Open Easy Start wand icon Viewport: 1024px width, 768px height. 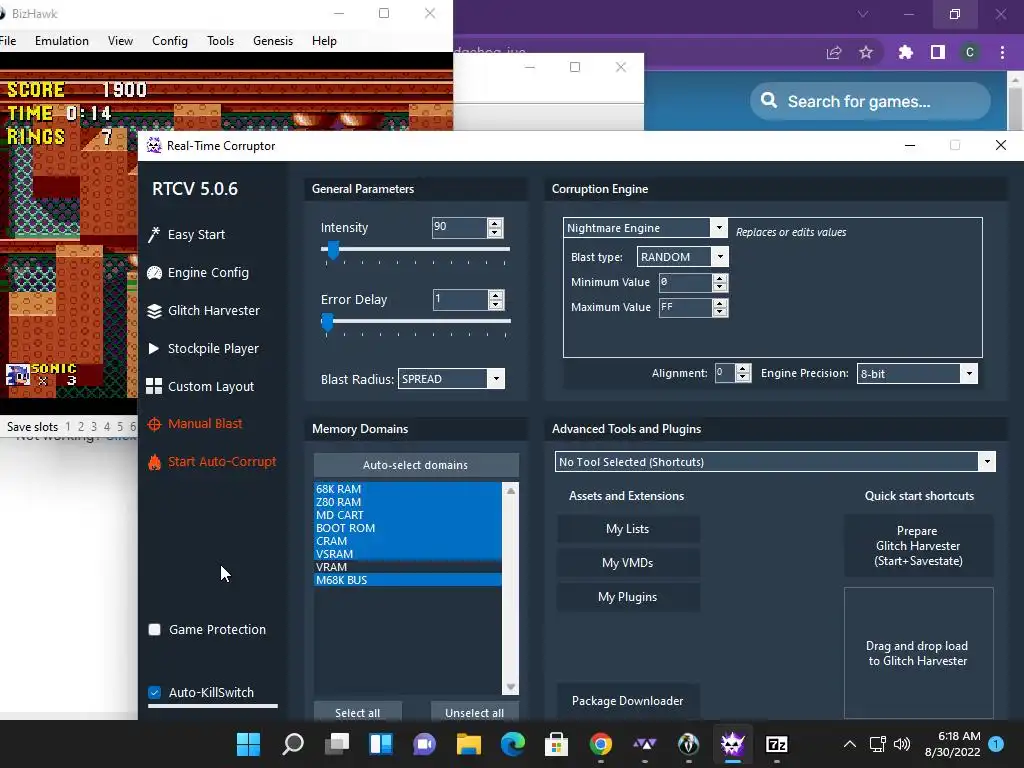point(154,234)
